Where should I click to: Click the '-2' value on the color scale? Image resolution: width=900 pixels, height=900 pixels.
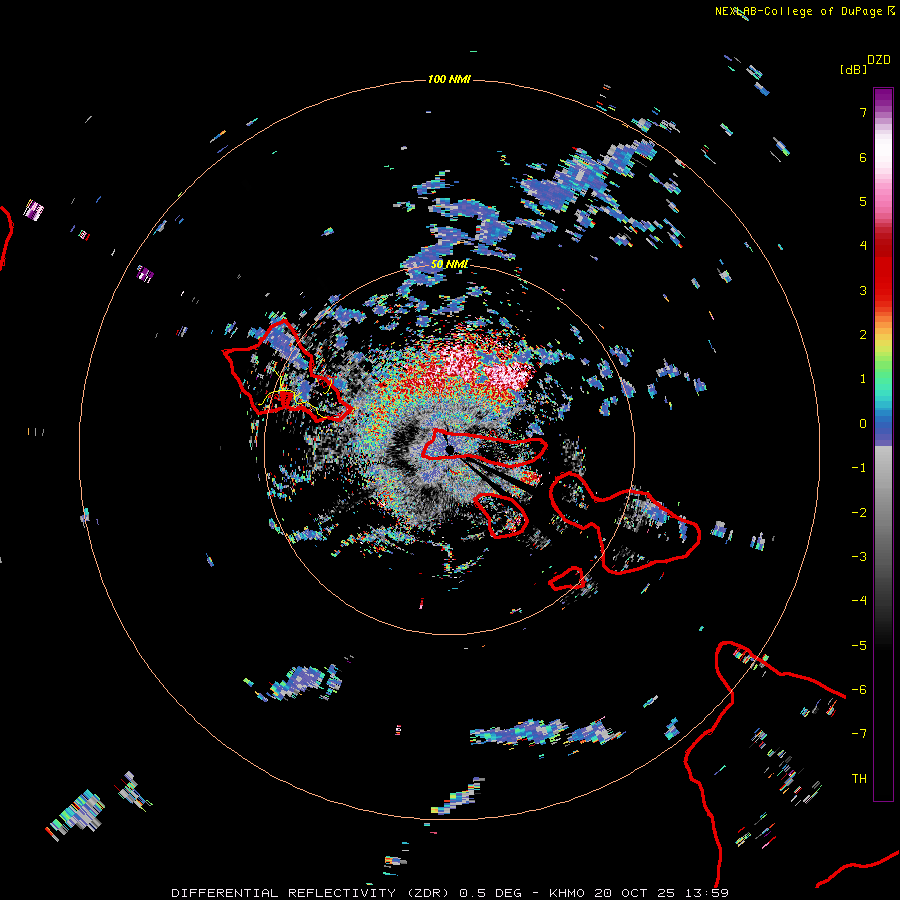(859, 513)
